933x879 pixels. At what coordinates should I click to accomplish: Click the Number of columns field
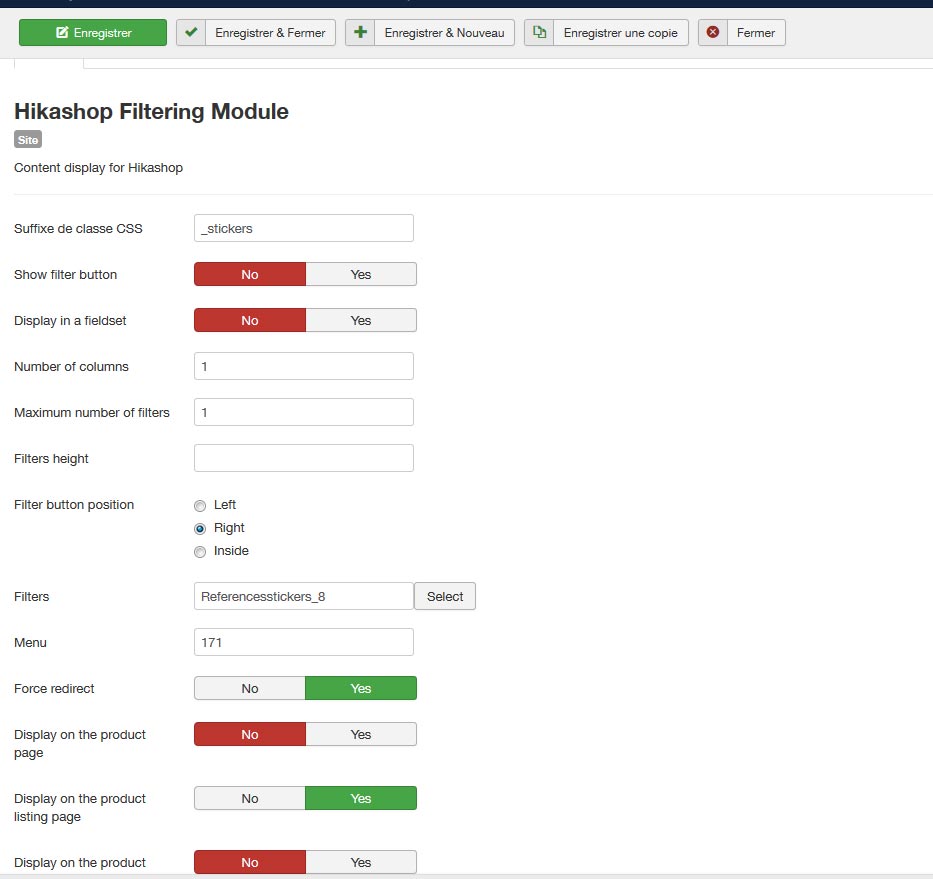coord(303,366)
